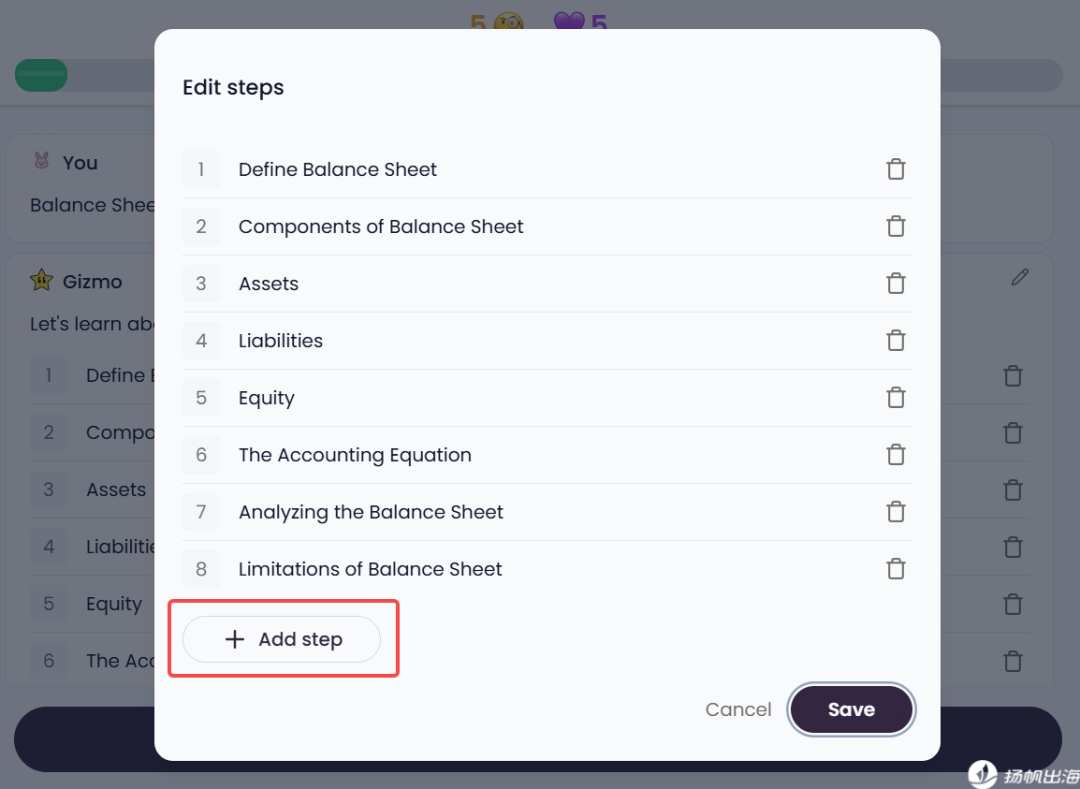The height and width of the screenshot is (789, 1080).
Task: Delete The Accounting Equation step
Action: point(896,454)
